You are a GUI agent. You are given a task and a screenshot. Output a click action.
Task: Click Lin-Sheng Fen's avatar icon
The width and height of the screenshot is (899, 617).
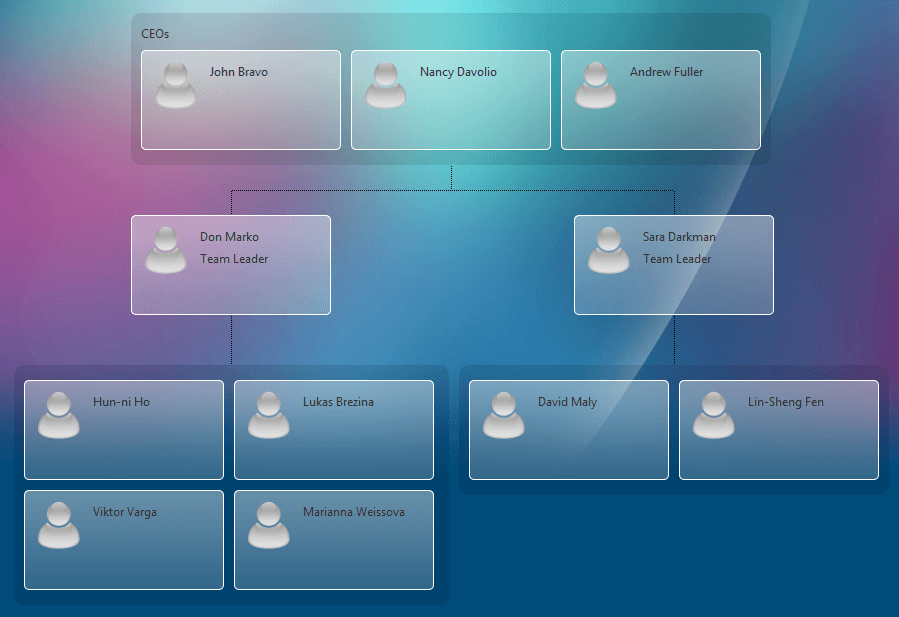713,416
